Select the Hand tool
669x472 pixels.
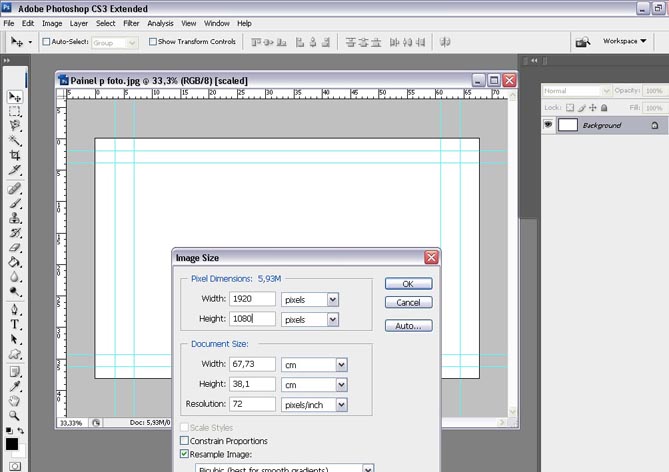click(x=15, y=399)
